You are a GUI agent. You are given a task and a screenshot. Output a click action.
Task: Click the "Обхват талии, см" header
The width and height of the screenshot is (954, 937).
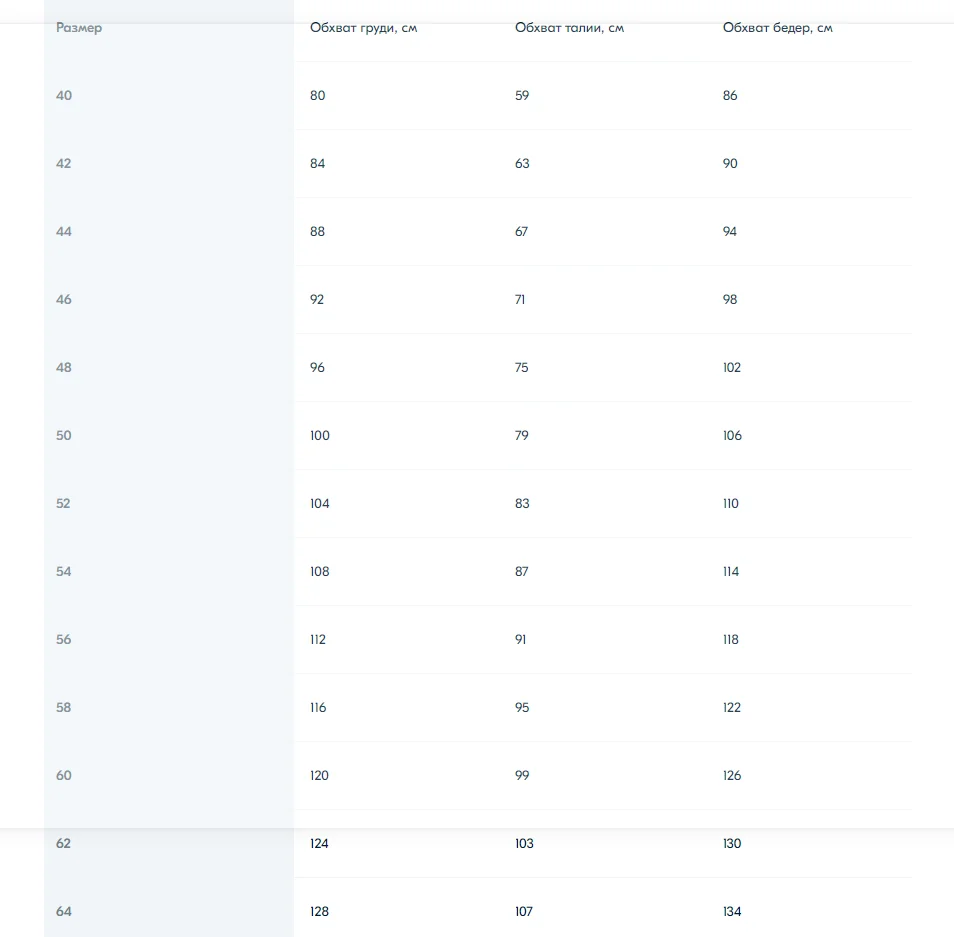569,28
